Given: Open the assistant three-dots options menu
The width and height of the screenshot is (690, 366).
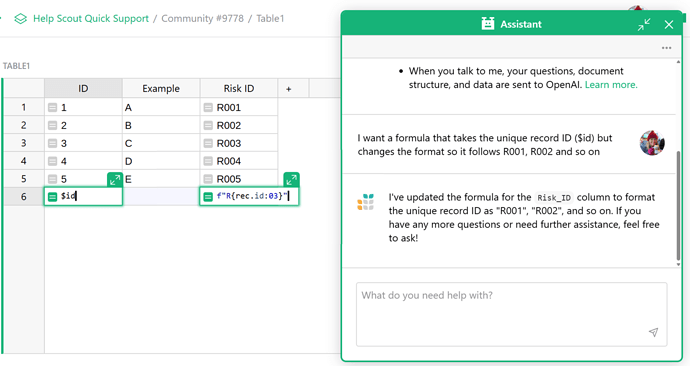Looking at the screenshot, I should (x=666, y=48).
